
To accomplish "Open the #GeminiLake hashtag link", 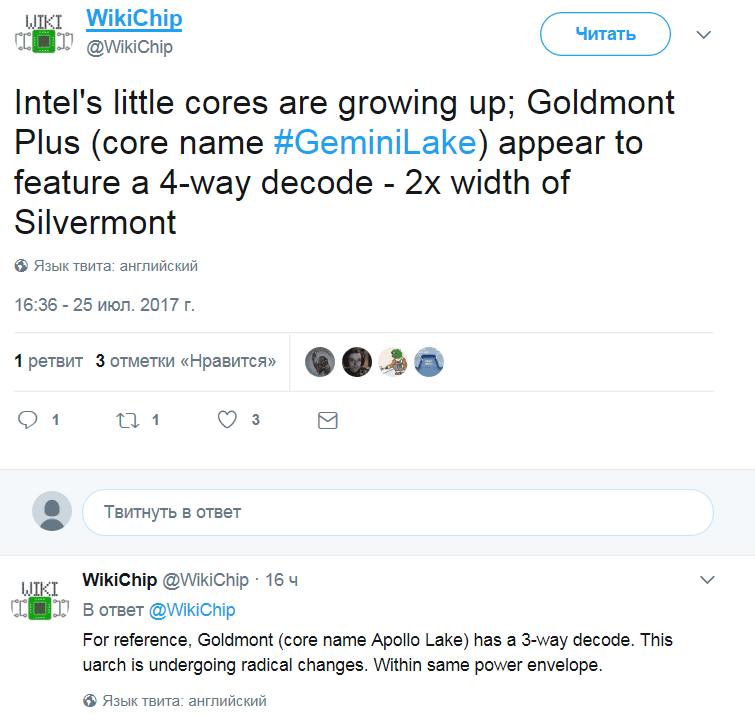I will (x=374, y=144).
